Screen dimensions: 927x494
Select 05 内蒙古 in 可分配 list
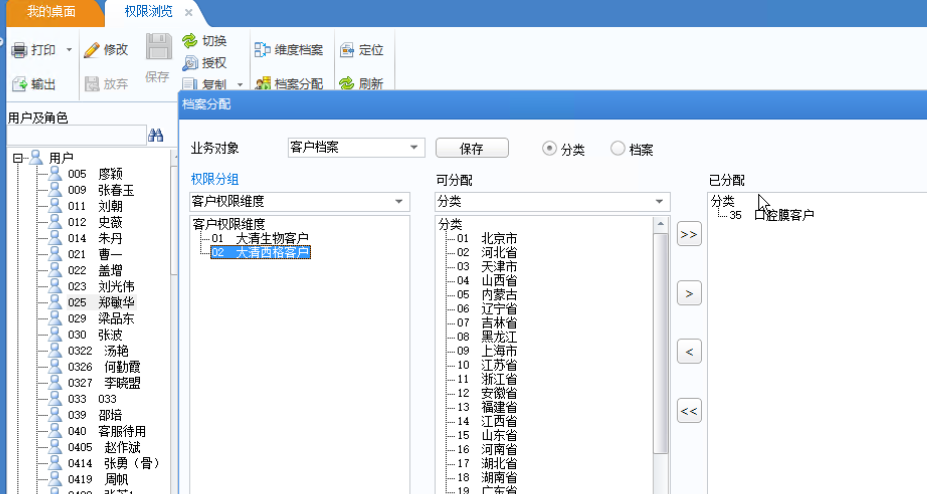487,294
